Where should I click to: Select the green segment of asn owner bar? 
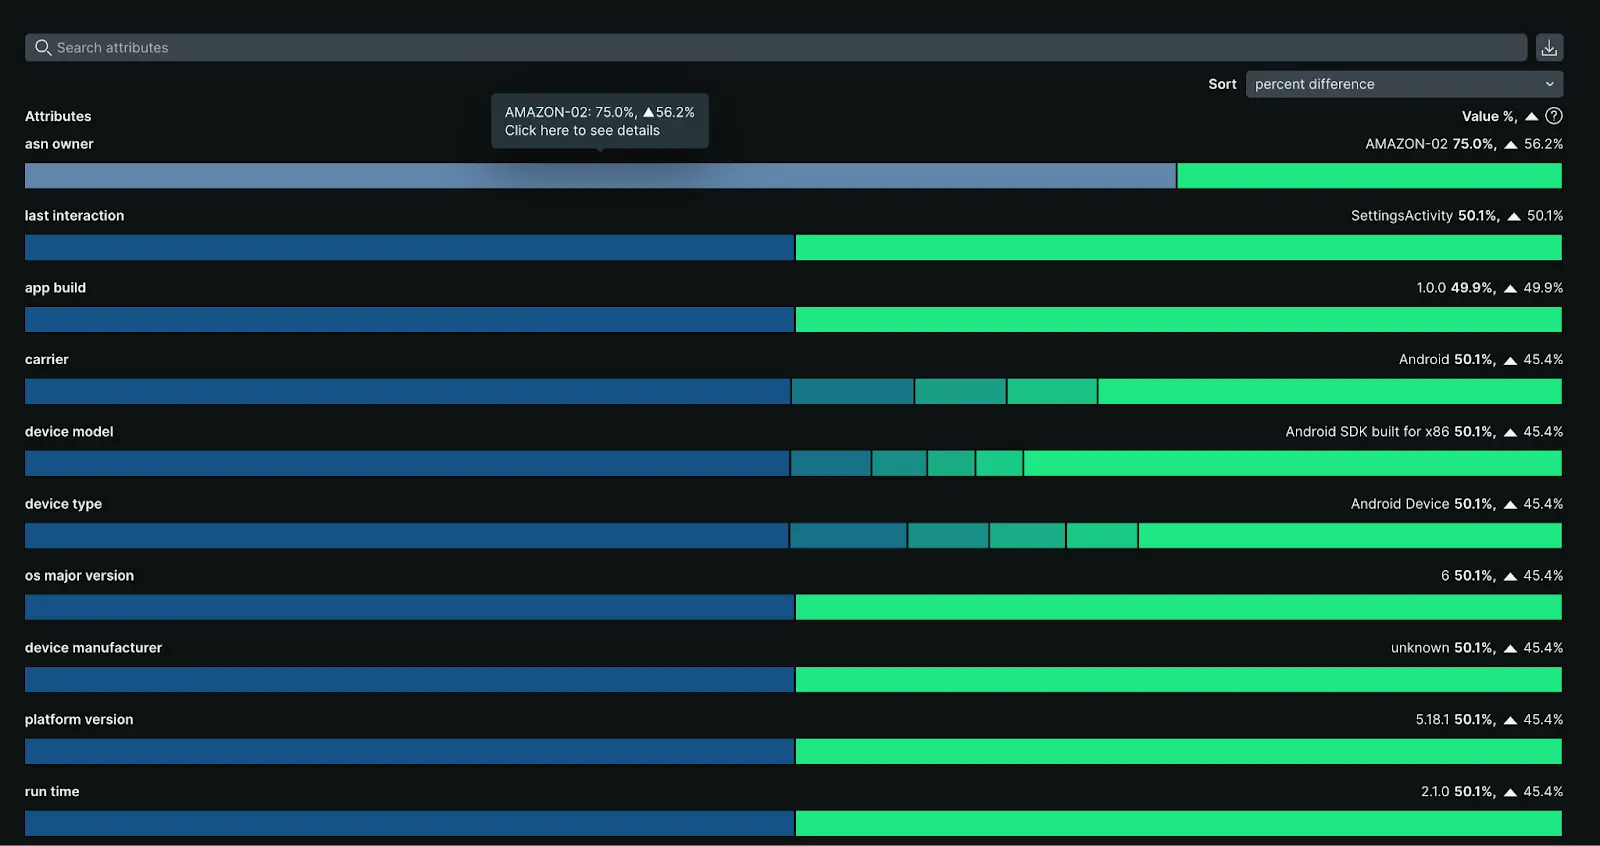[1369, 176]
